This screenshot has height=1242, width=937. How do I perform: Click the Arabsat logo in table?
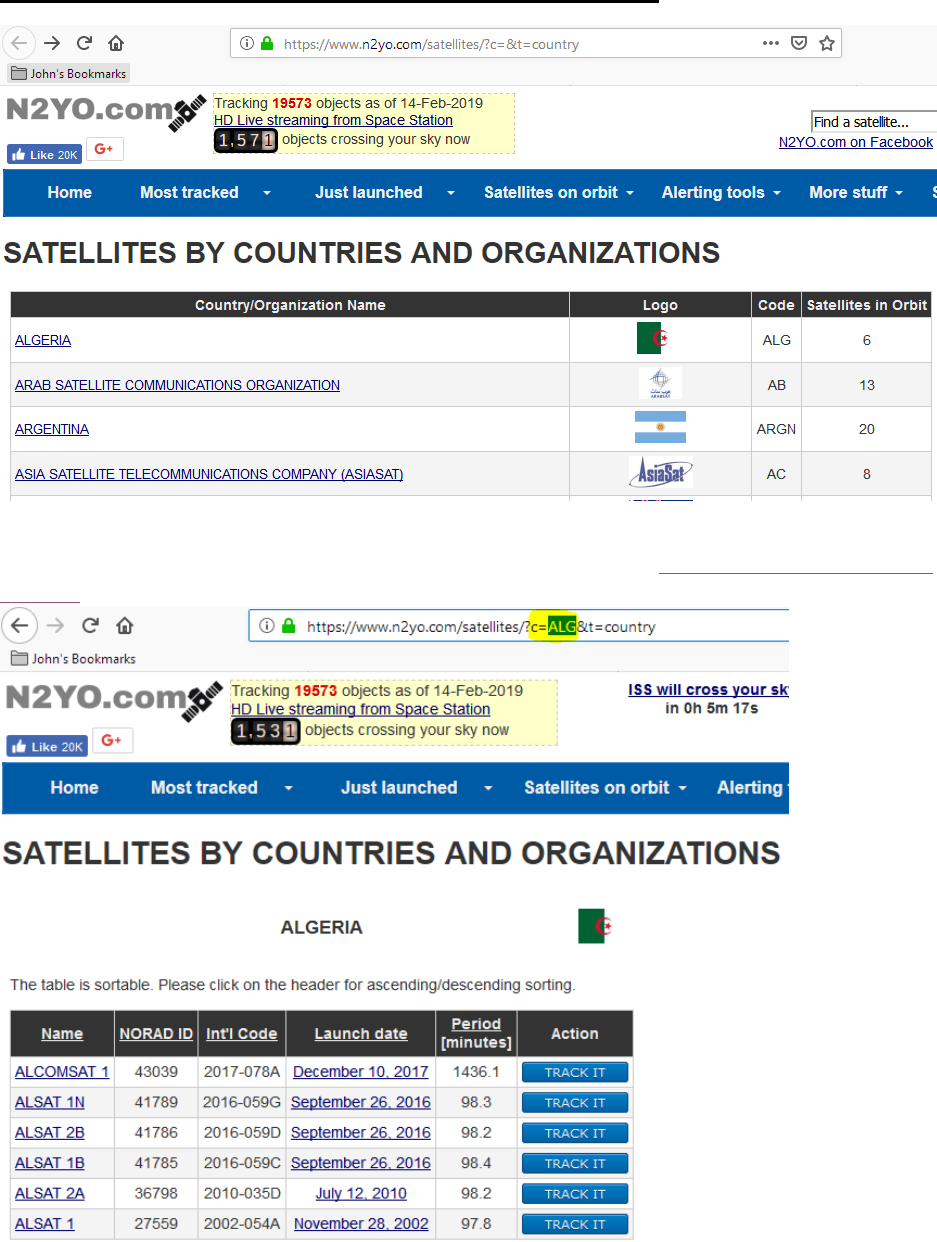tap(660, 383)
